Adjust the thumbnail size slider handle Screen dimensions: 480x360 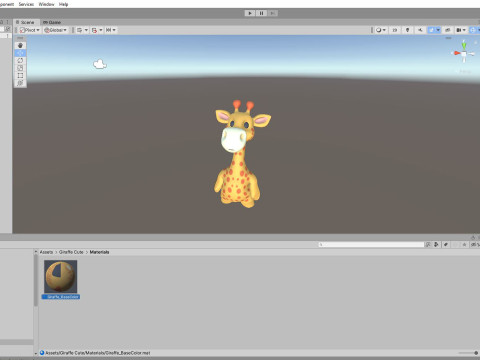point(476,353)
